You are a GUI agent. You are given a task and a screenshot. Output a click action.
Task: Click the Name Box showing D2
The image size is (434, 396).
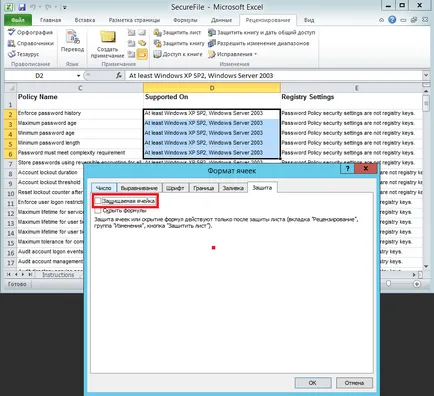pos(39,76)
